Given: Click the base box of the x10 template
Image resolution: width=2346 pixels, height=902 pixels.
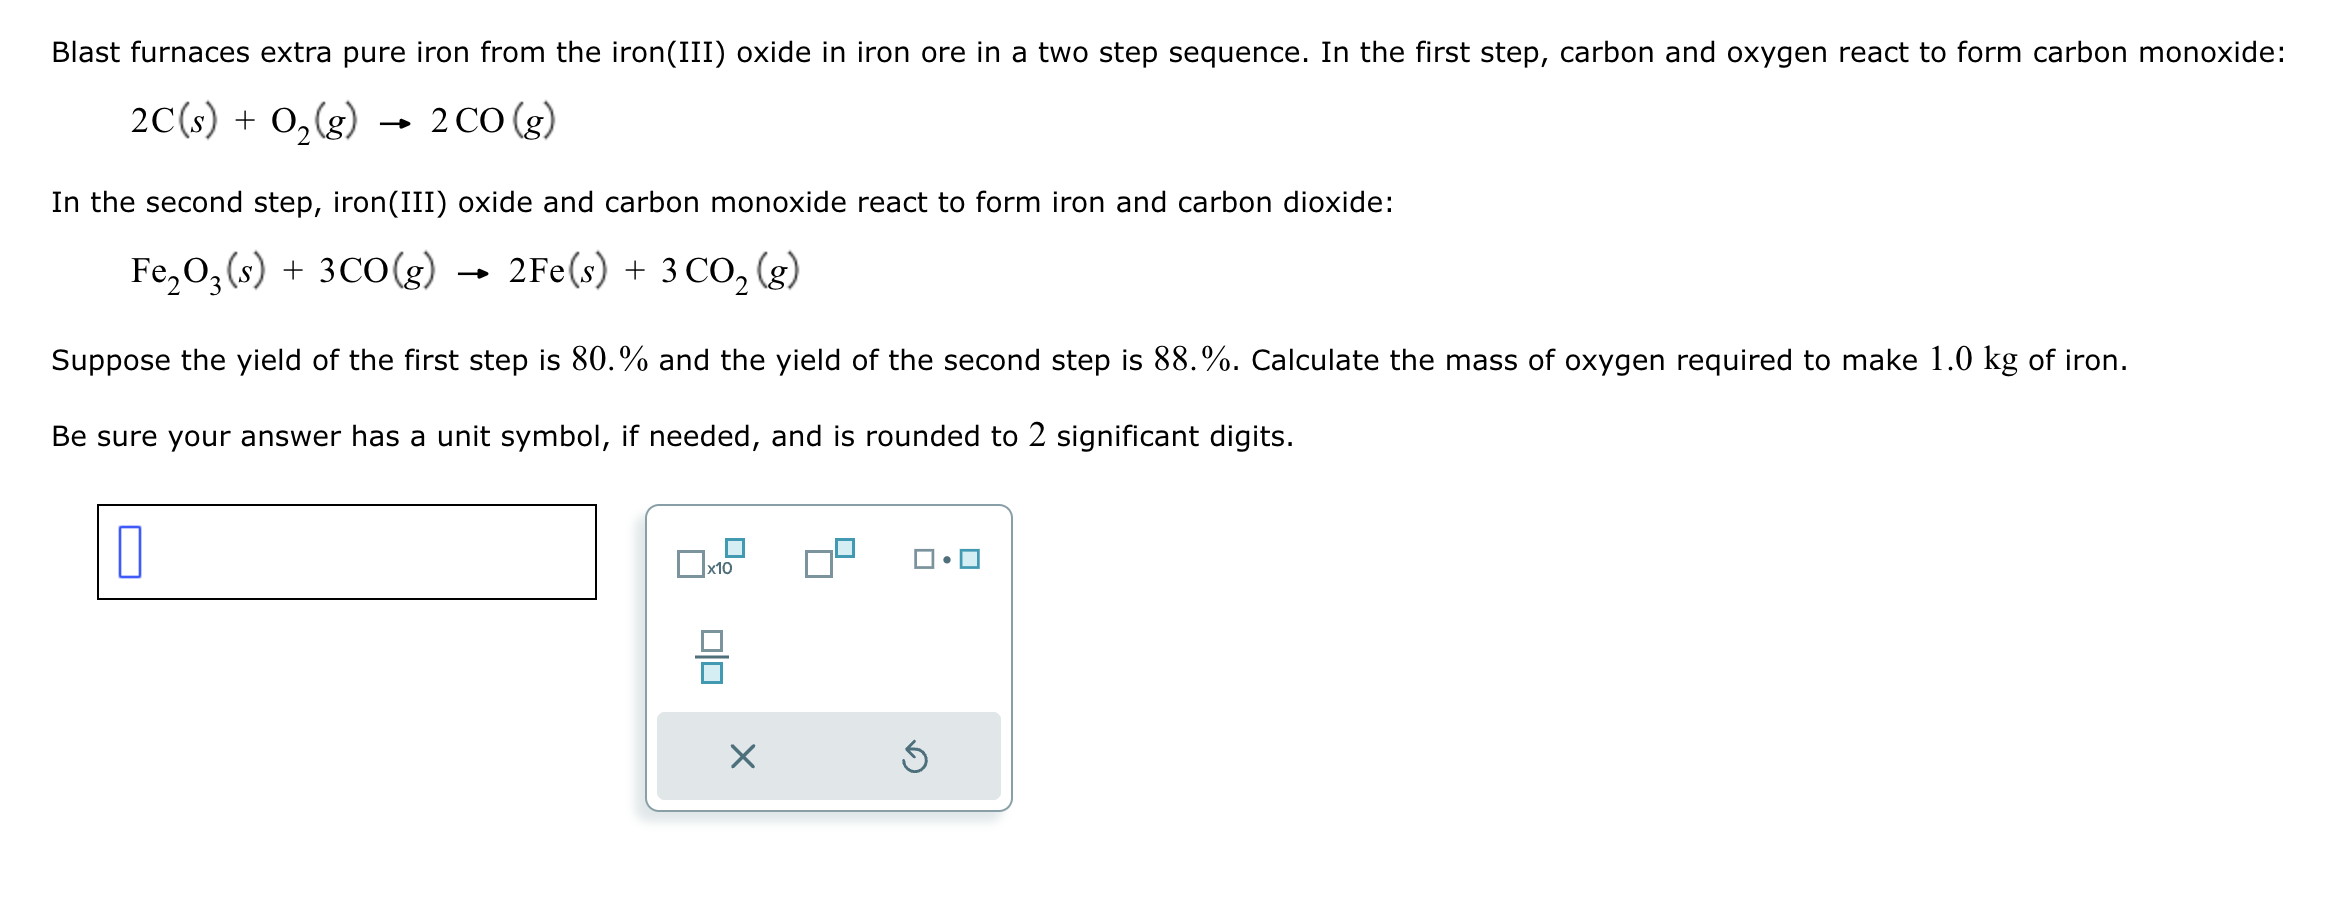Looking at the screenshot, I should (692, 565).
